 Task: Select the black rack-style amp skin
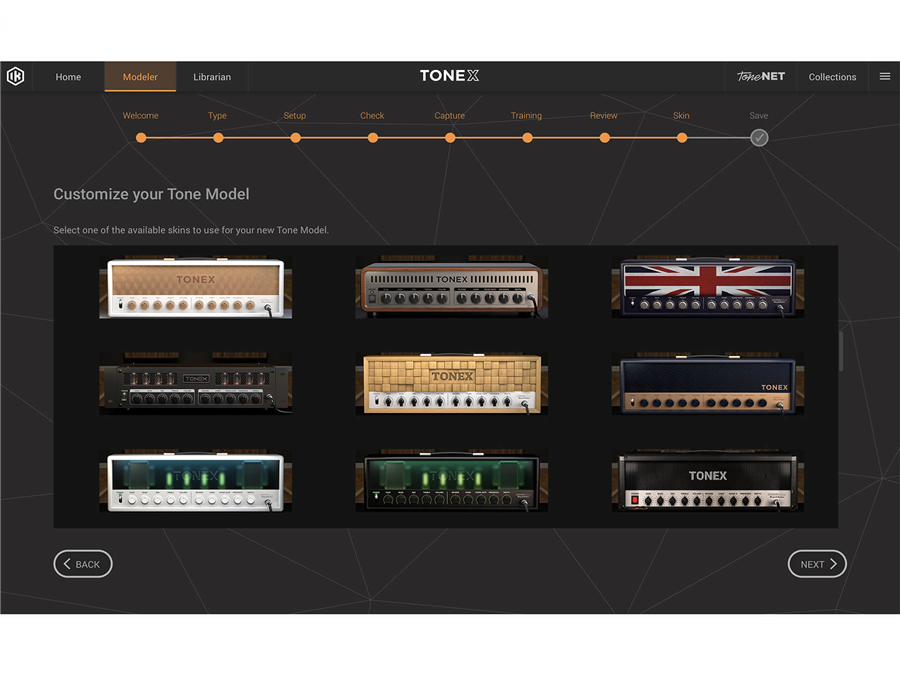coord(196,382)
